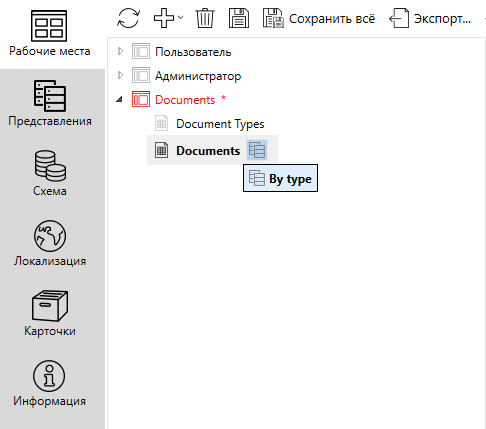
Task: Click the refresh arrows icon in toolbar
Action: coord(128,18)
